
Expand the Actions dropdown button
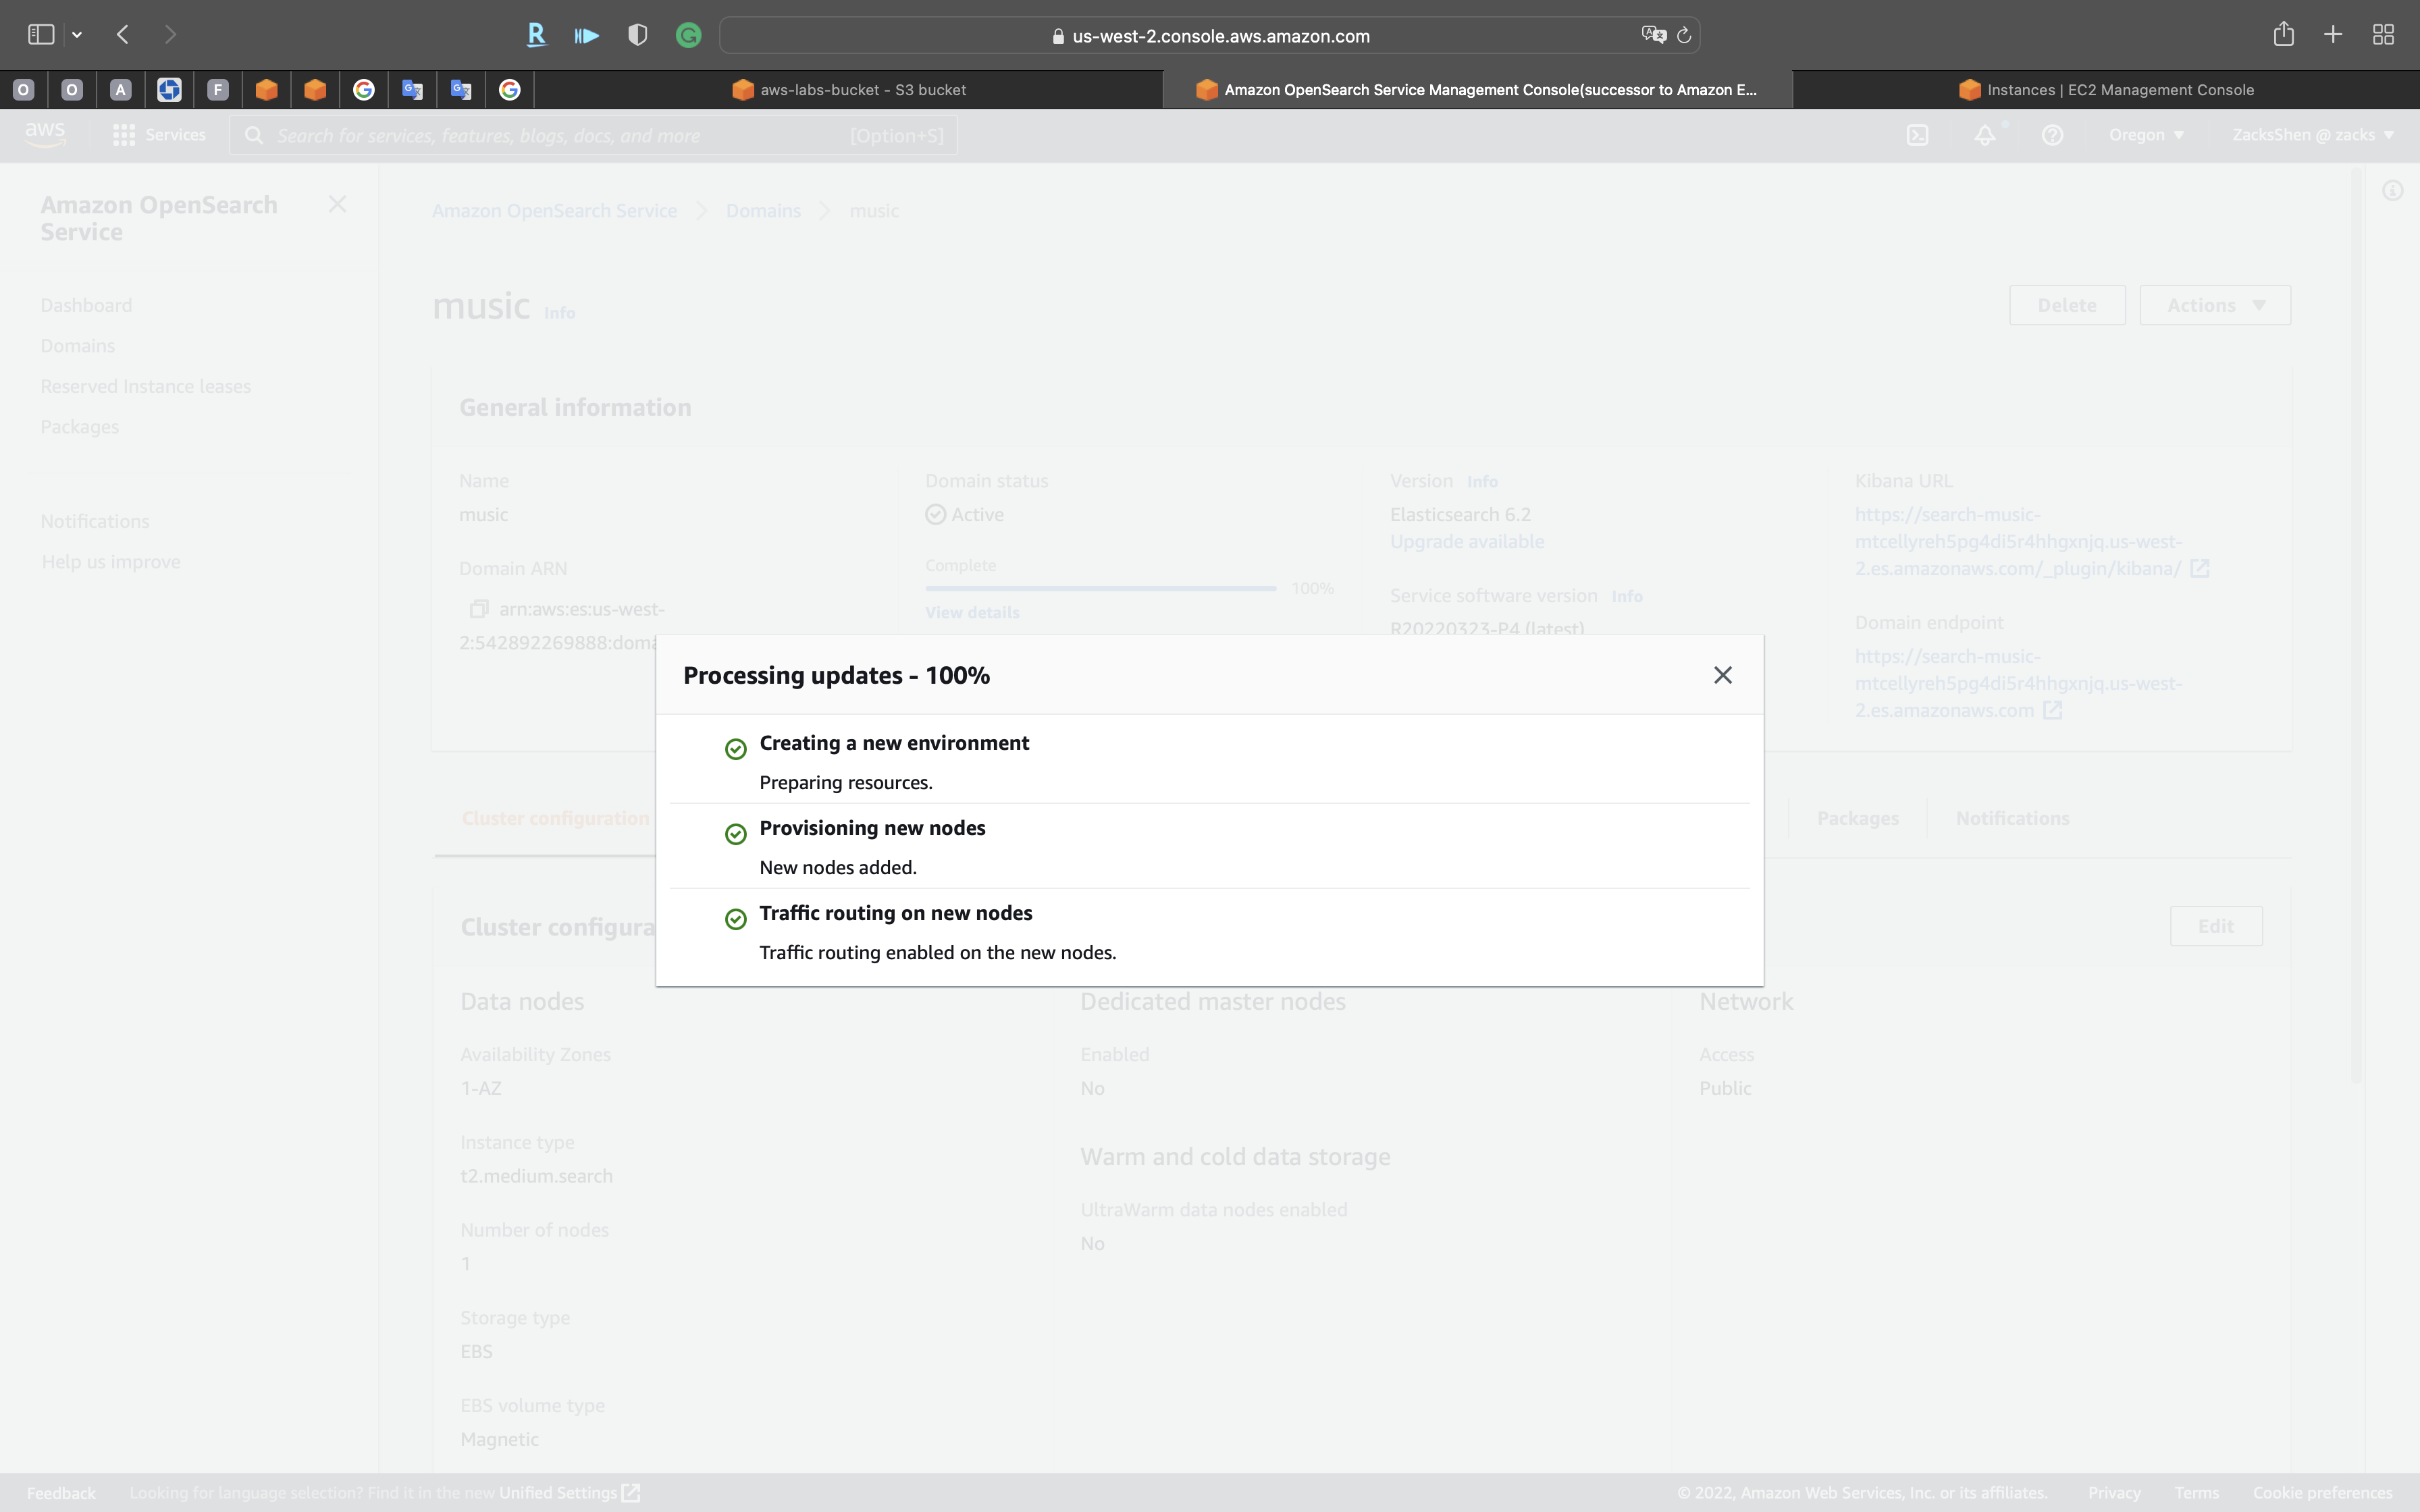(x=2214, y=305)
